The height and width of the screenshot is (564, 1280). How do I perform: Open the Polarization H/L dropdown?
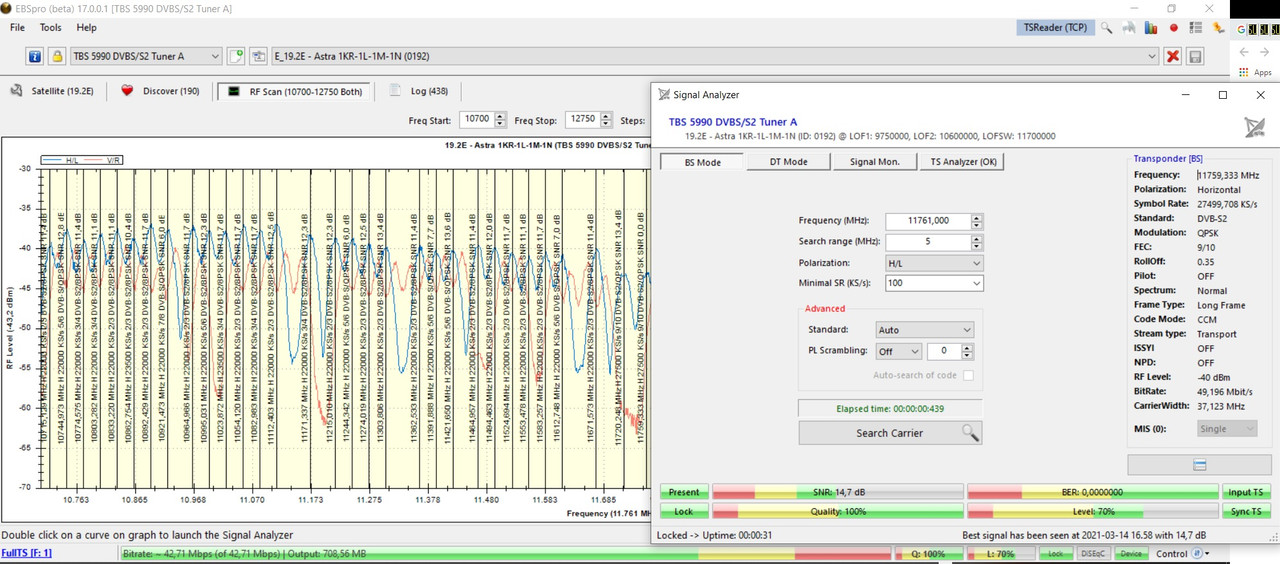pos(934,262)
